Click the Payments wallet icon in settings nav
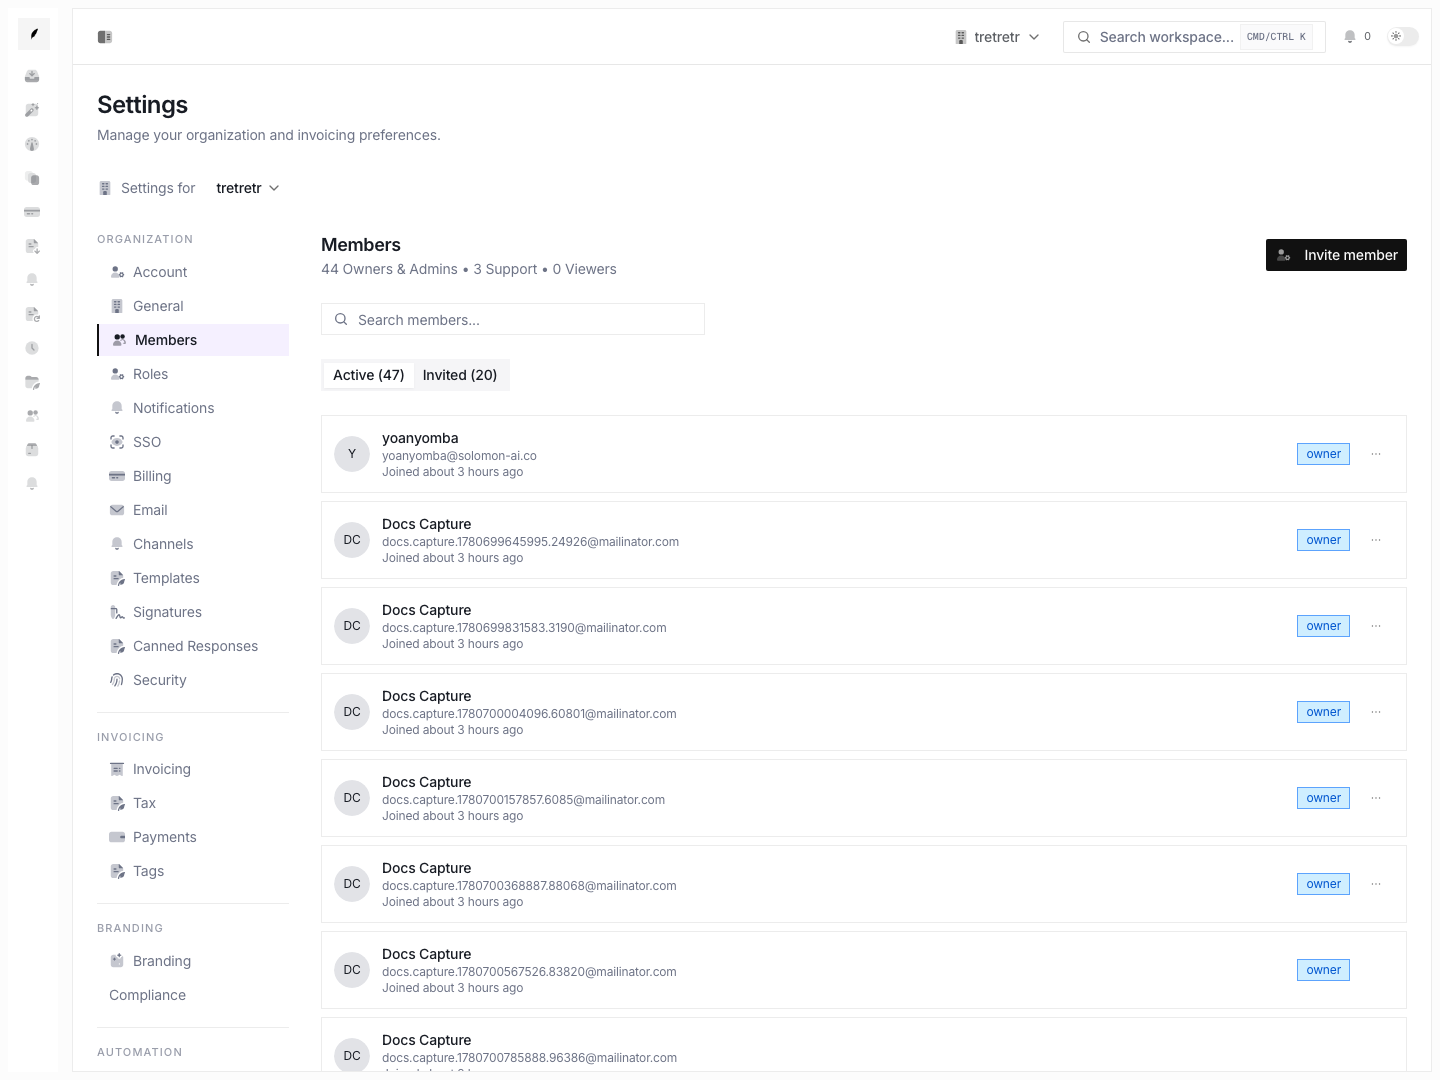The width and height of the screenshot is (1440, 1080). tap(117, 837)
